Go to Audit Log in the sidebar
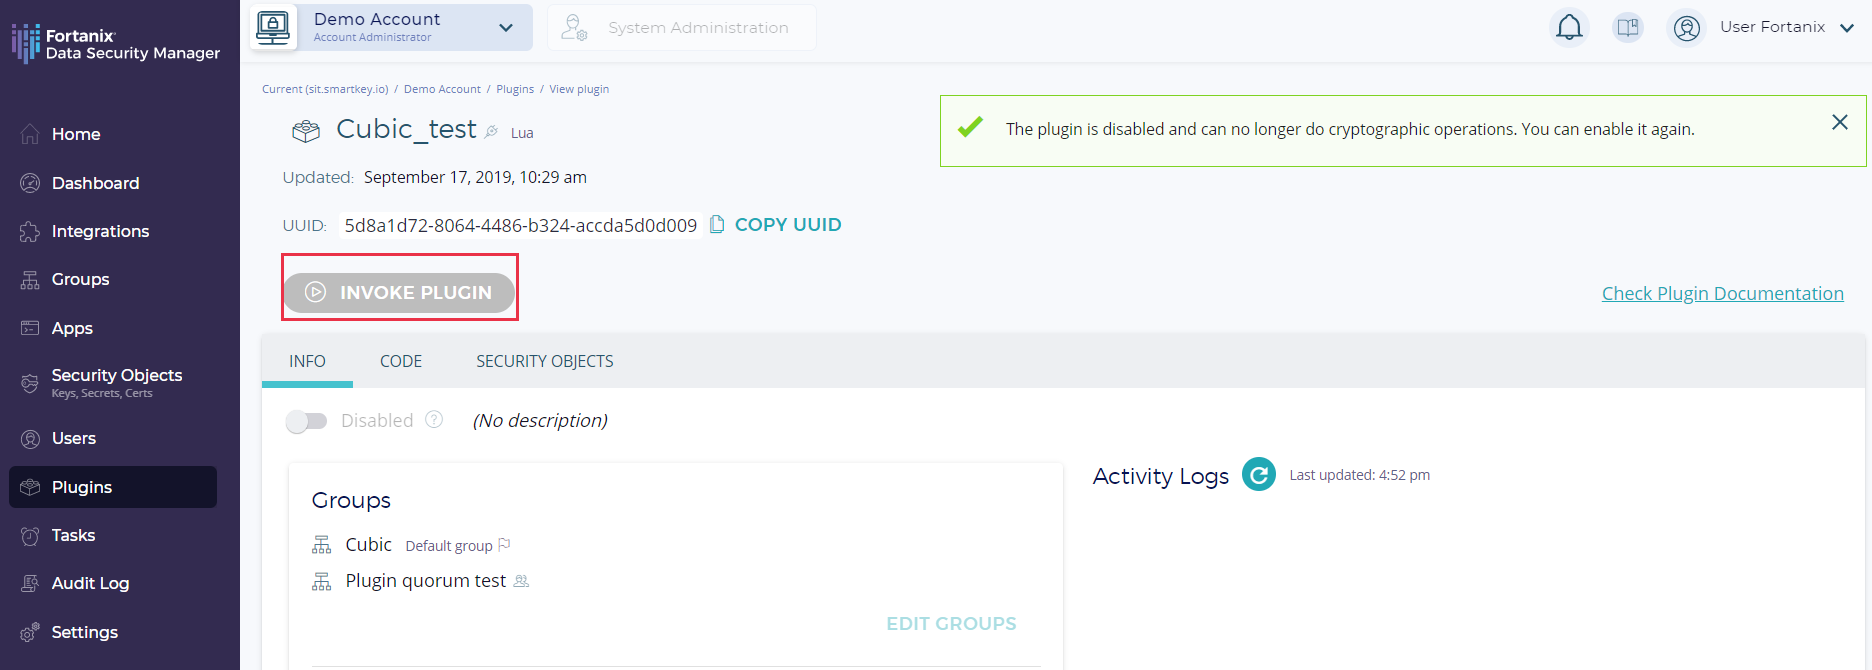The height and width of the screenshot is (670, 1872). click(90, 583)
